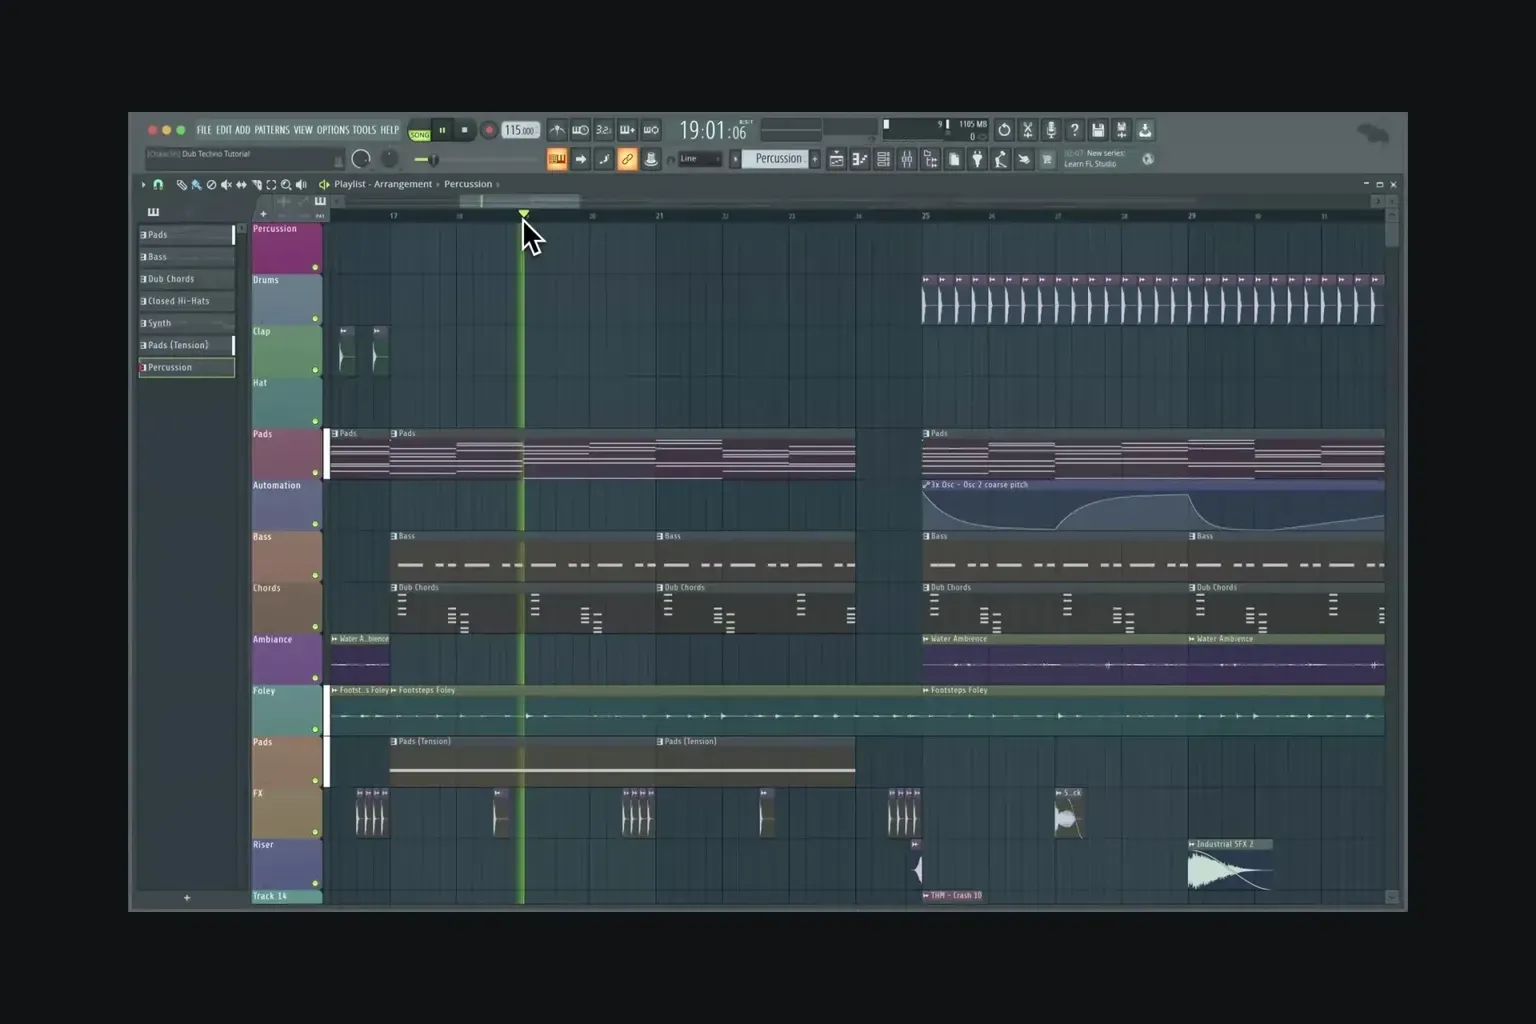Toggle the metronome icon
This screenshot has height=1024, width=1536.
click(557, 130)
